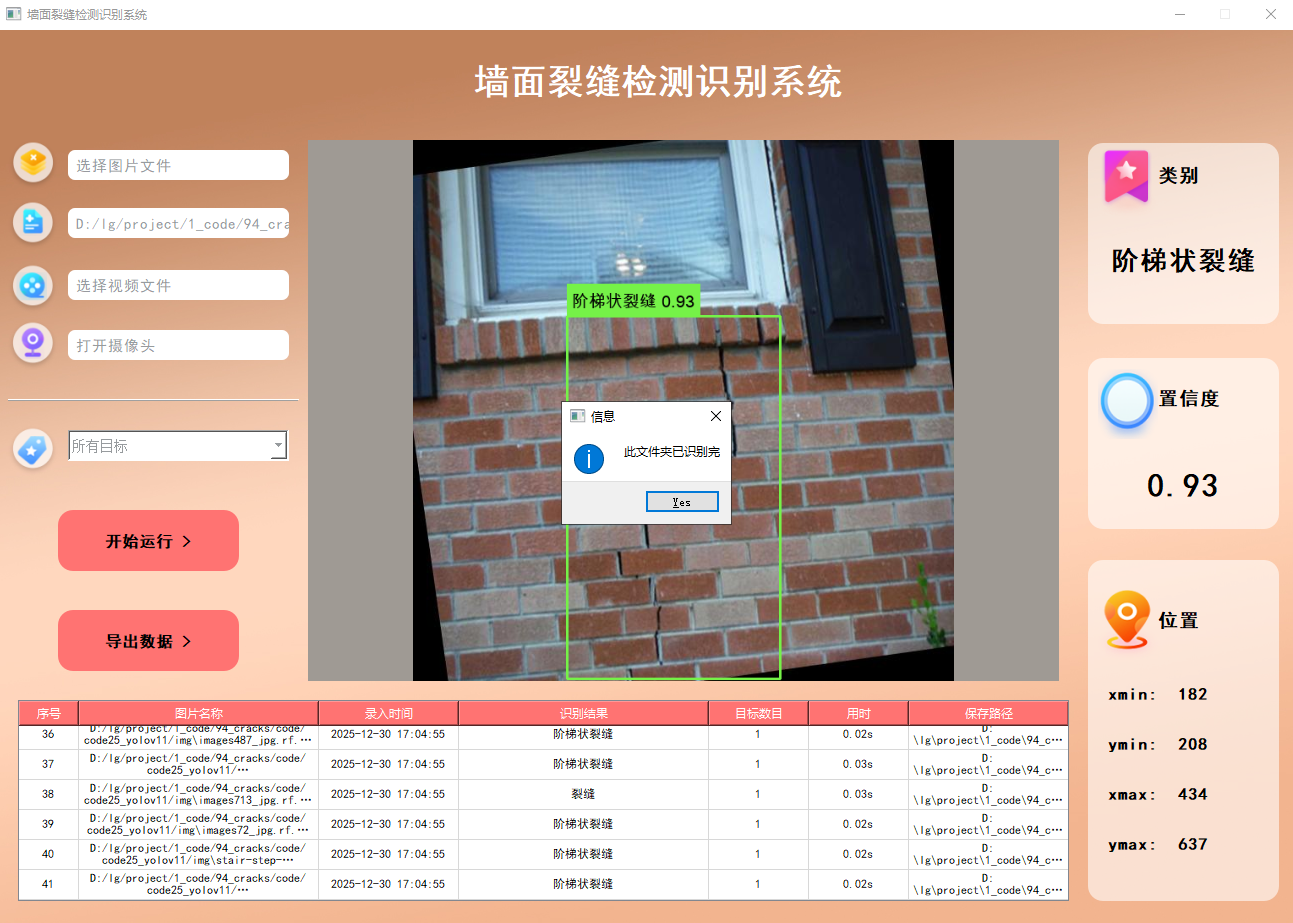Click the confidence value 0.93
Viewport: 1293px width, 923px height.
point(1182,486)
